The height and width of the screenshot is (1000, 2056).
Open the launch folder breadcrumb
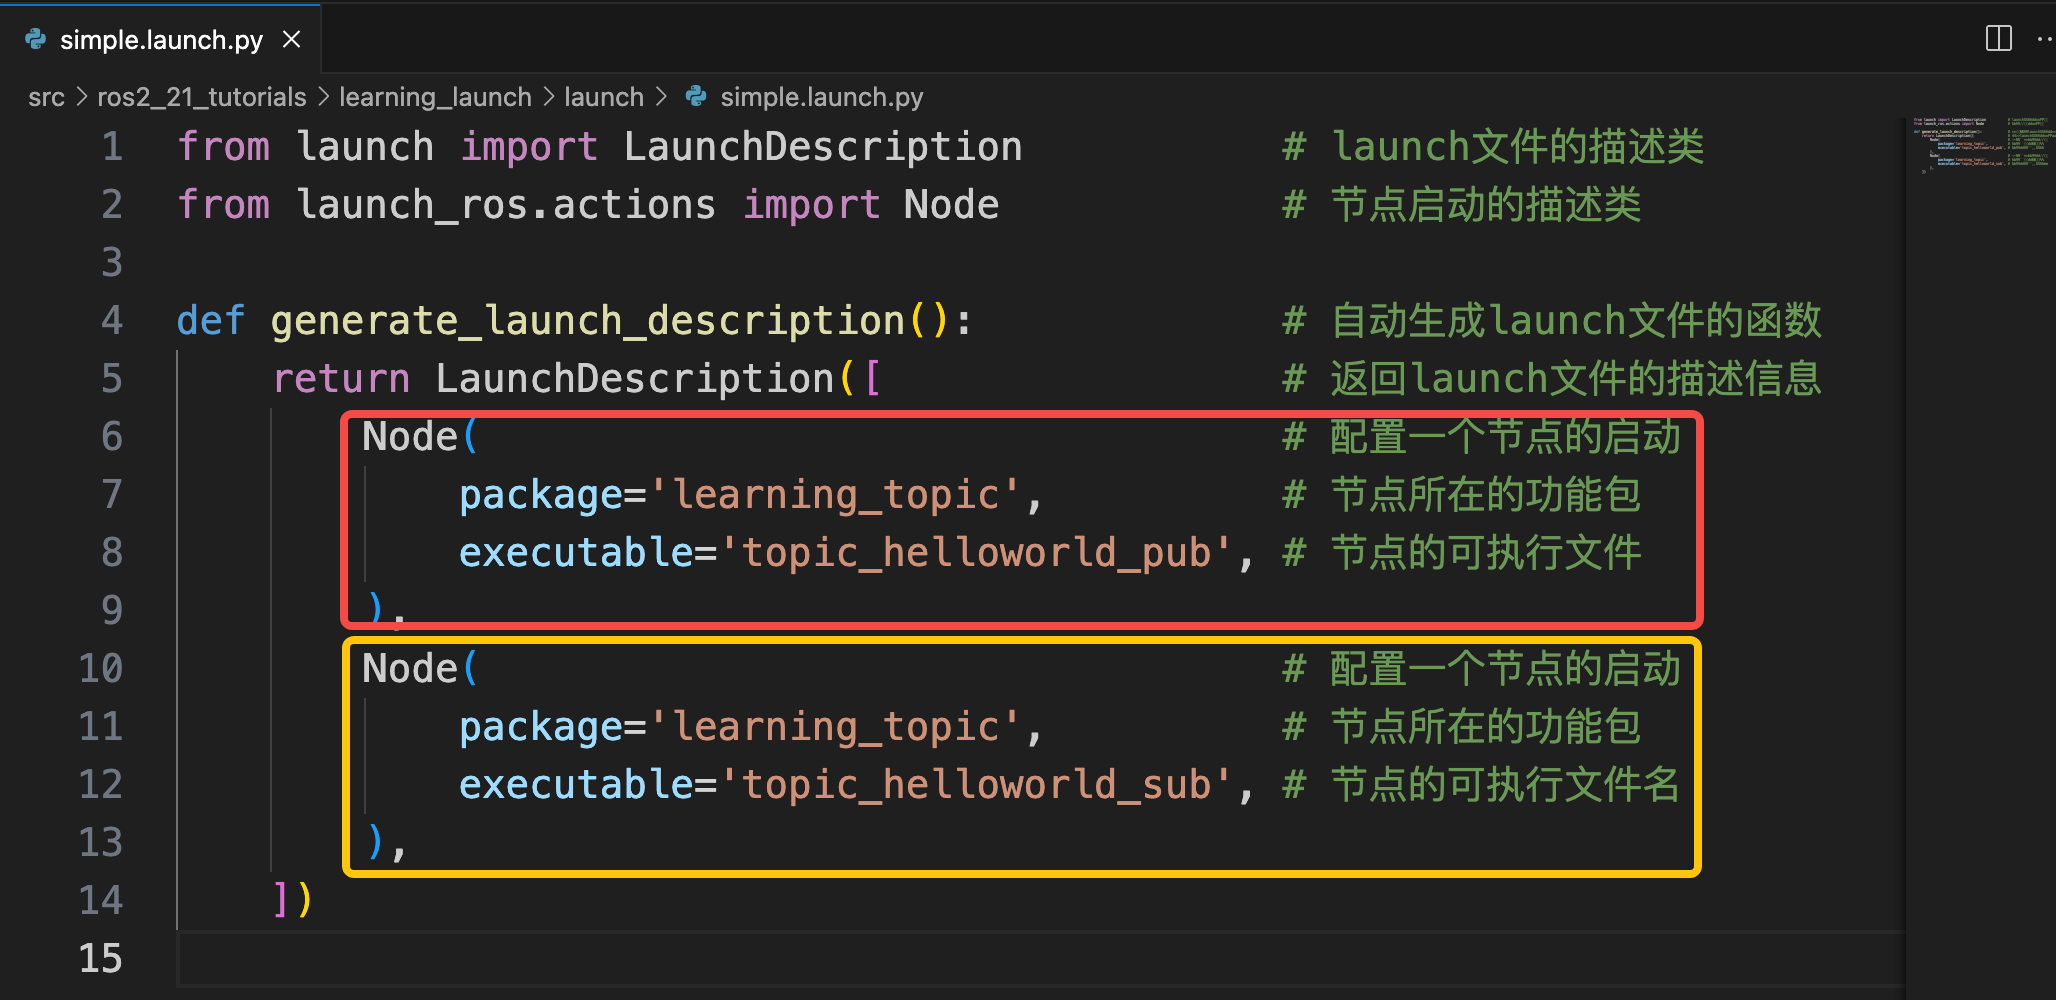point(604,97)
